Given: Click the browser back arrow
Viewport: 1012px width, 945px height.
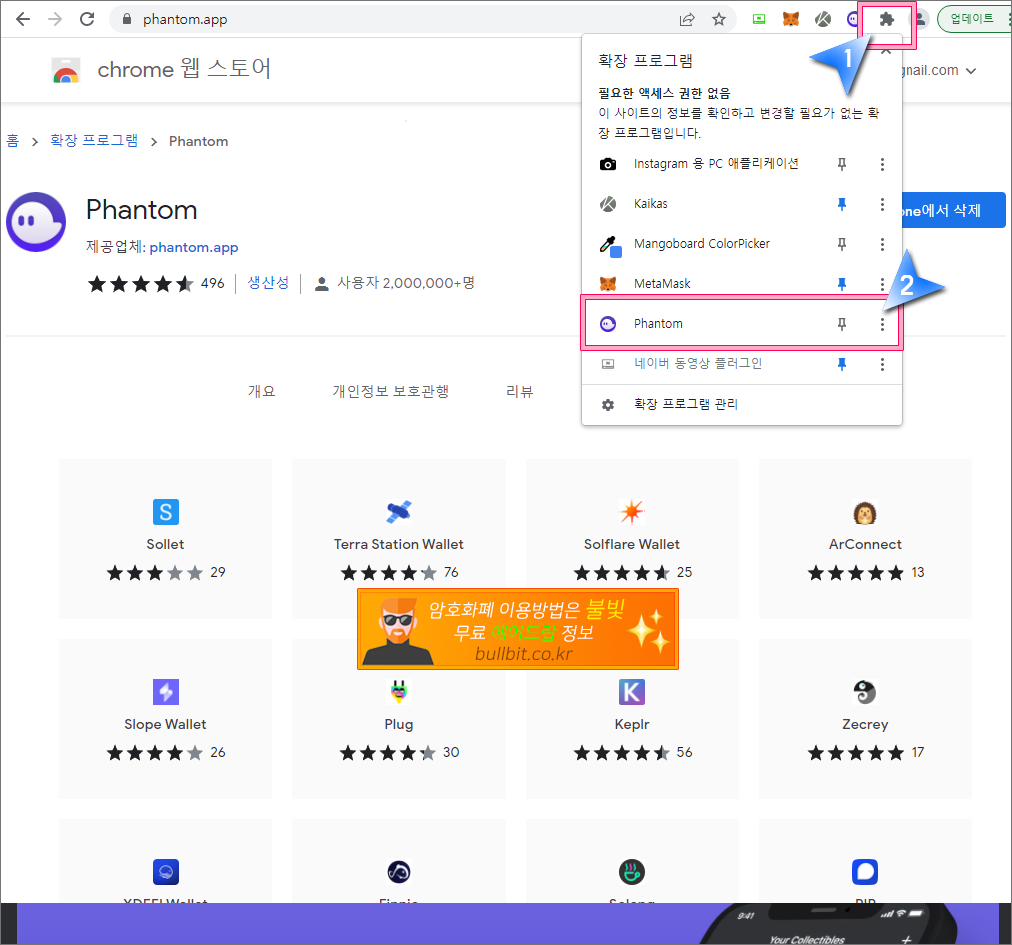Looking at the screenshot, I should (x=23, y=19).
